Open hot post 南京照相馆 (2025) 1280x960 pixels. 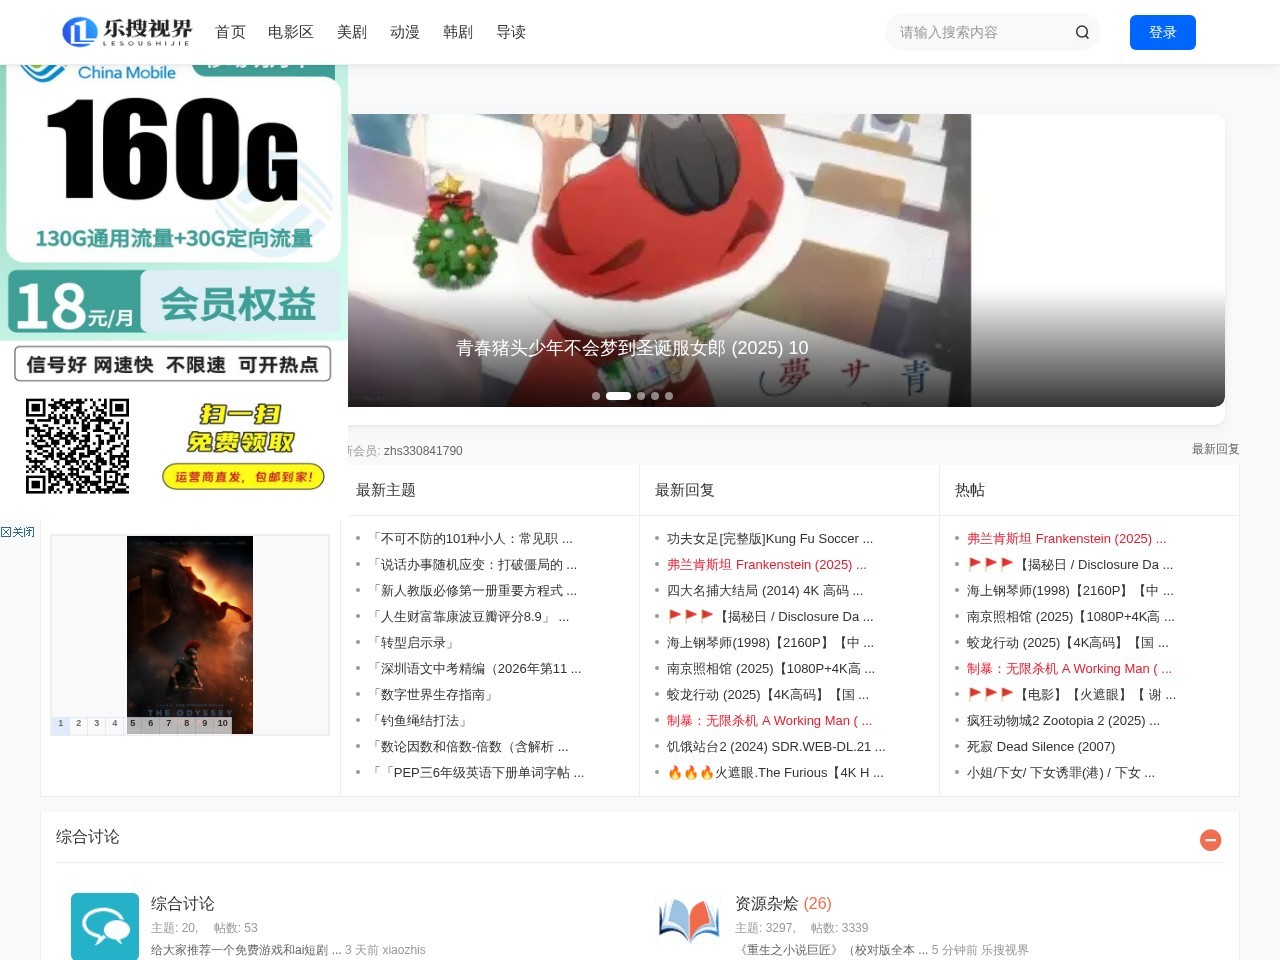(x=1071, y=616)
